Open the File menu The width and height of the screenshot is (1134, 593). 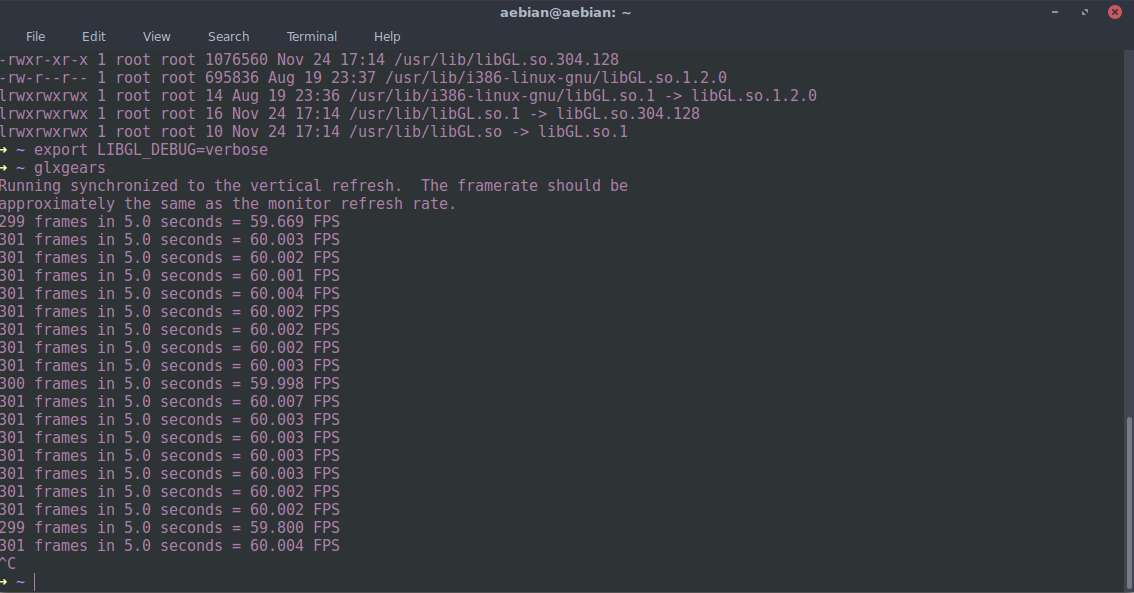click(35, 36)
